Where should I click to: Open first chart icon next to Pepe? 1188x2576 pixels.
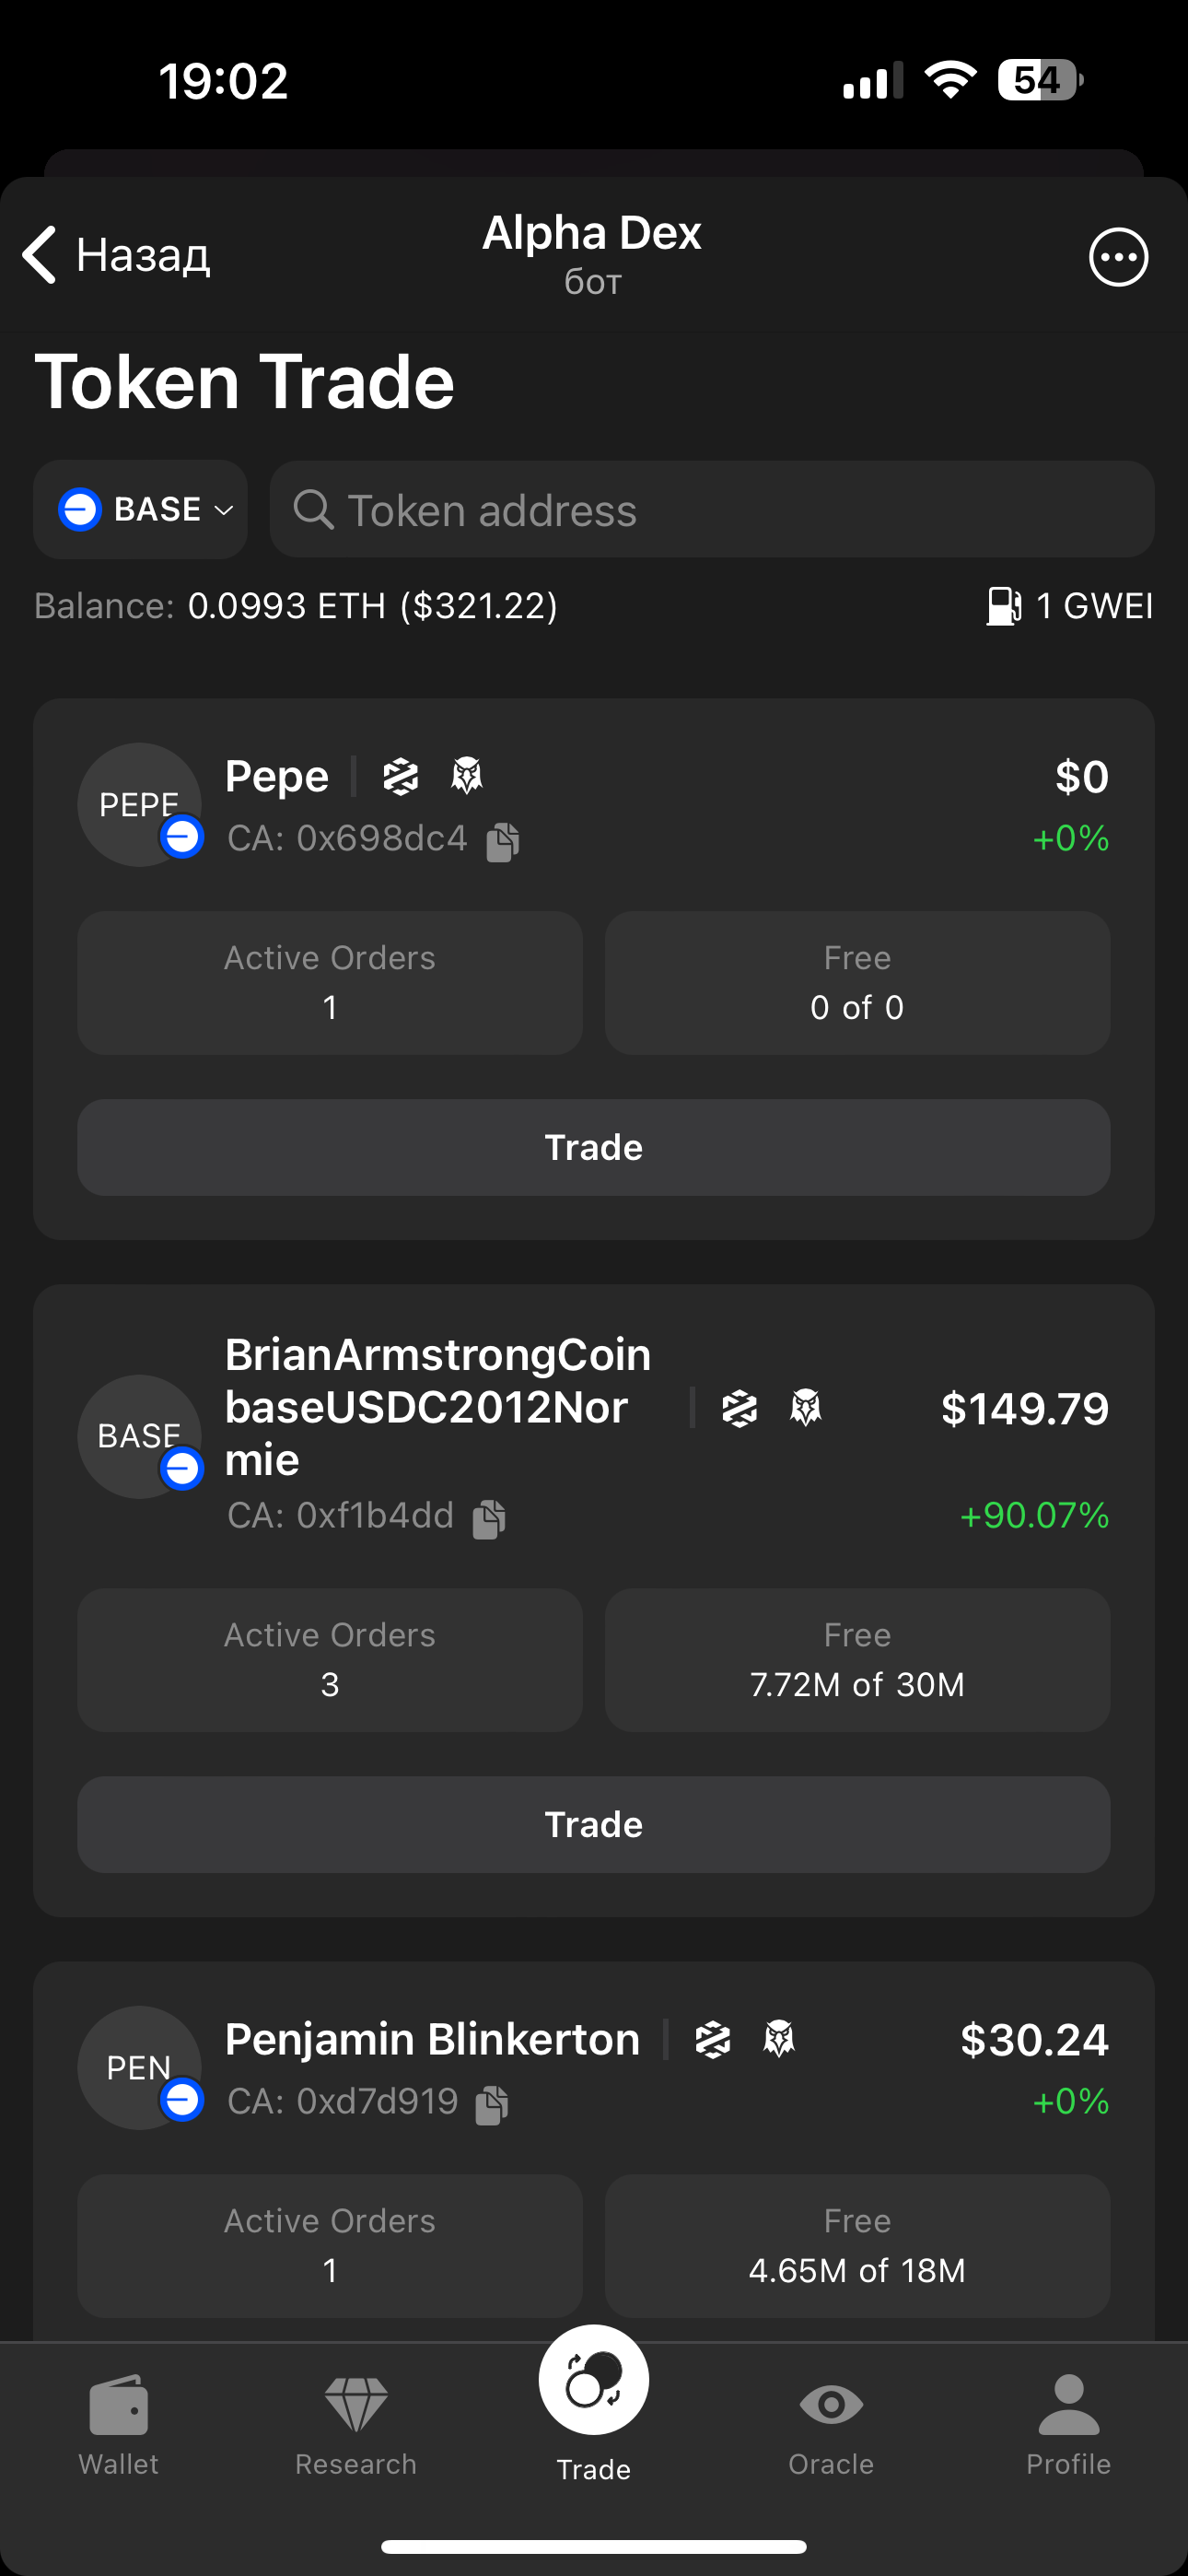point(400,776)
